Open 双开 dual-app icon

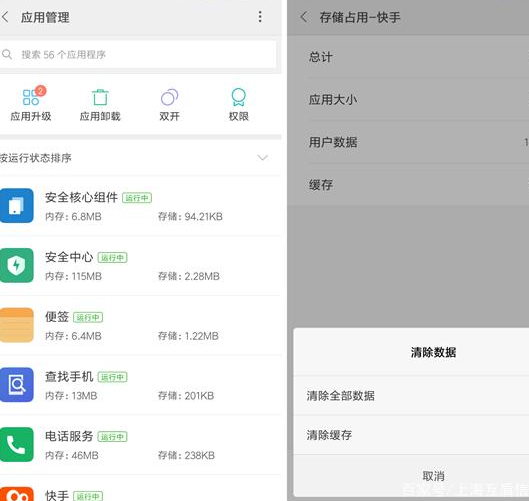click(169, 97)
